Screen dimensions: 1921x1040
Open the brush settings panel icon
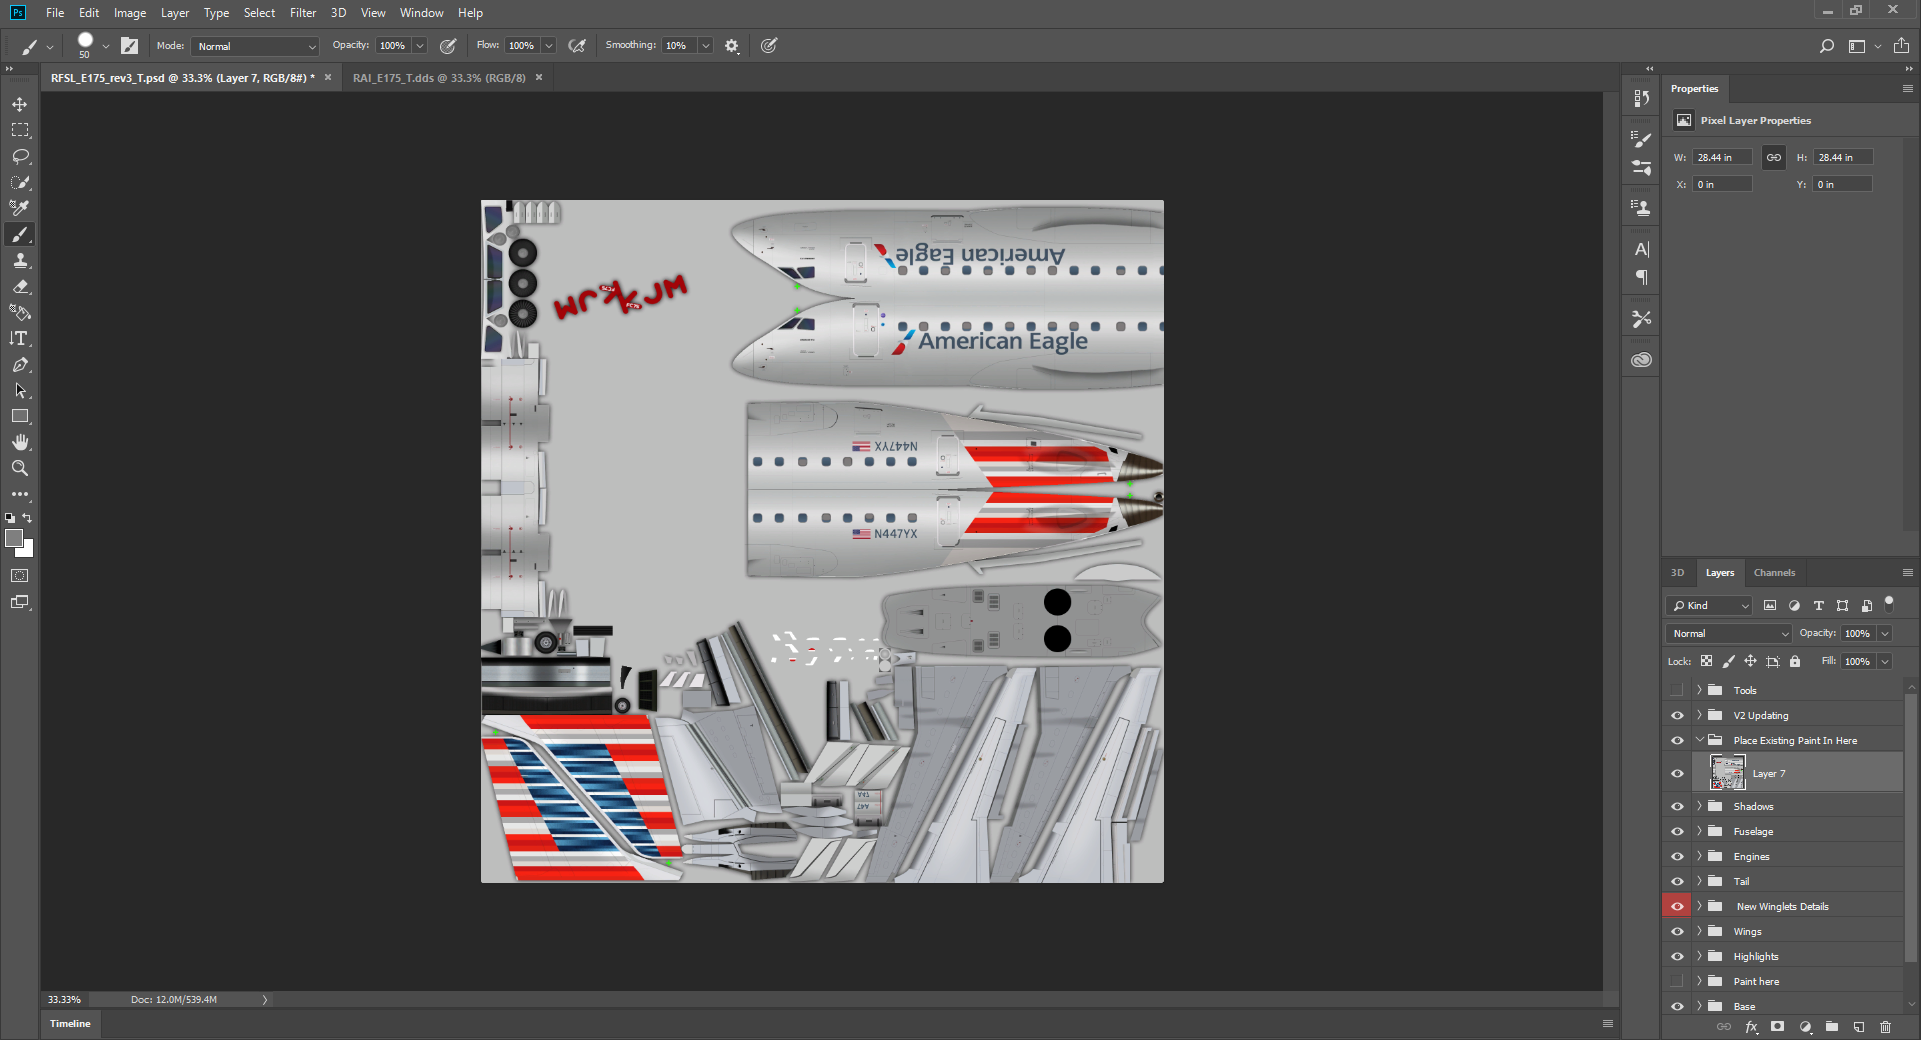pos(129,46)
